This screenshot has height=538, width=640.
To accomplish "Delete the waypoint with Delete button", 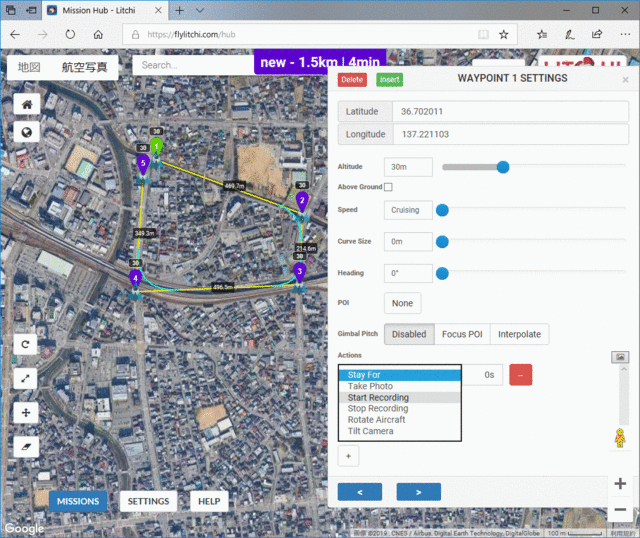I will coord(352,80).
